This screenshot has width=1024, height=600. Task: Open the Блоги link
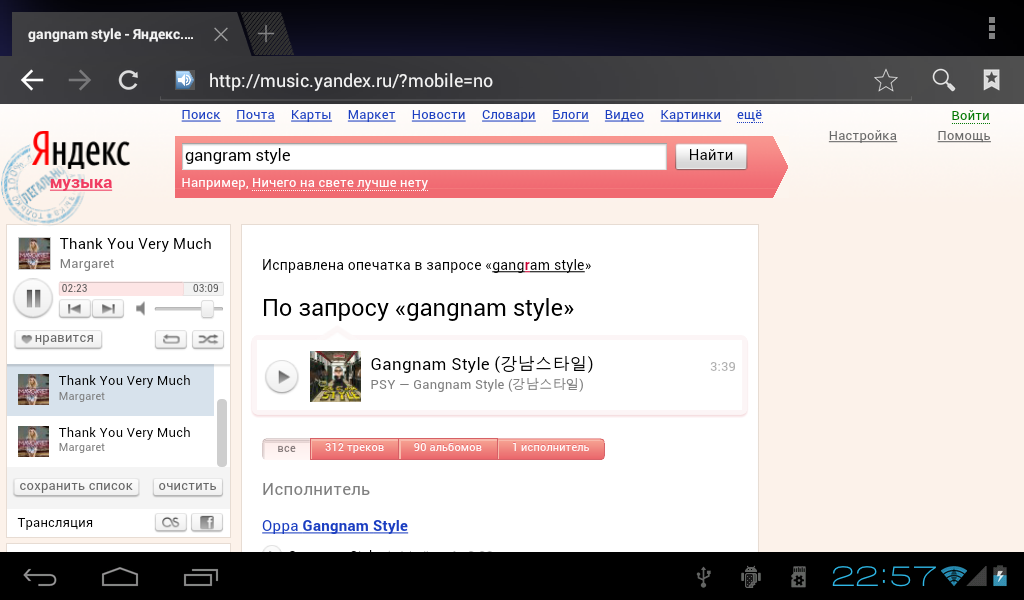(570, 115)
